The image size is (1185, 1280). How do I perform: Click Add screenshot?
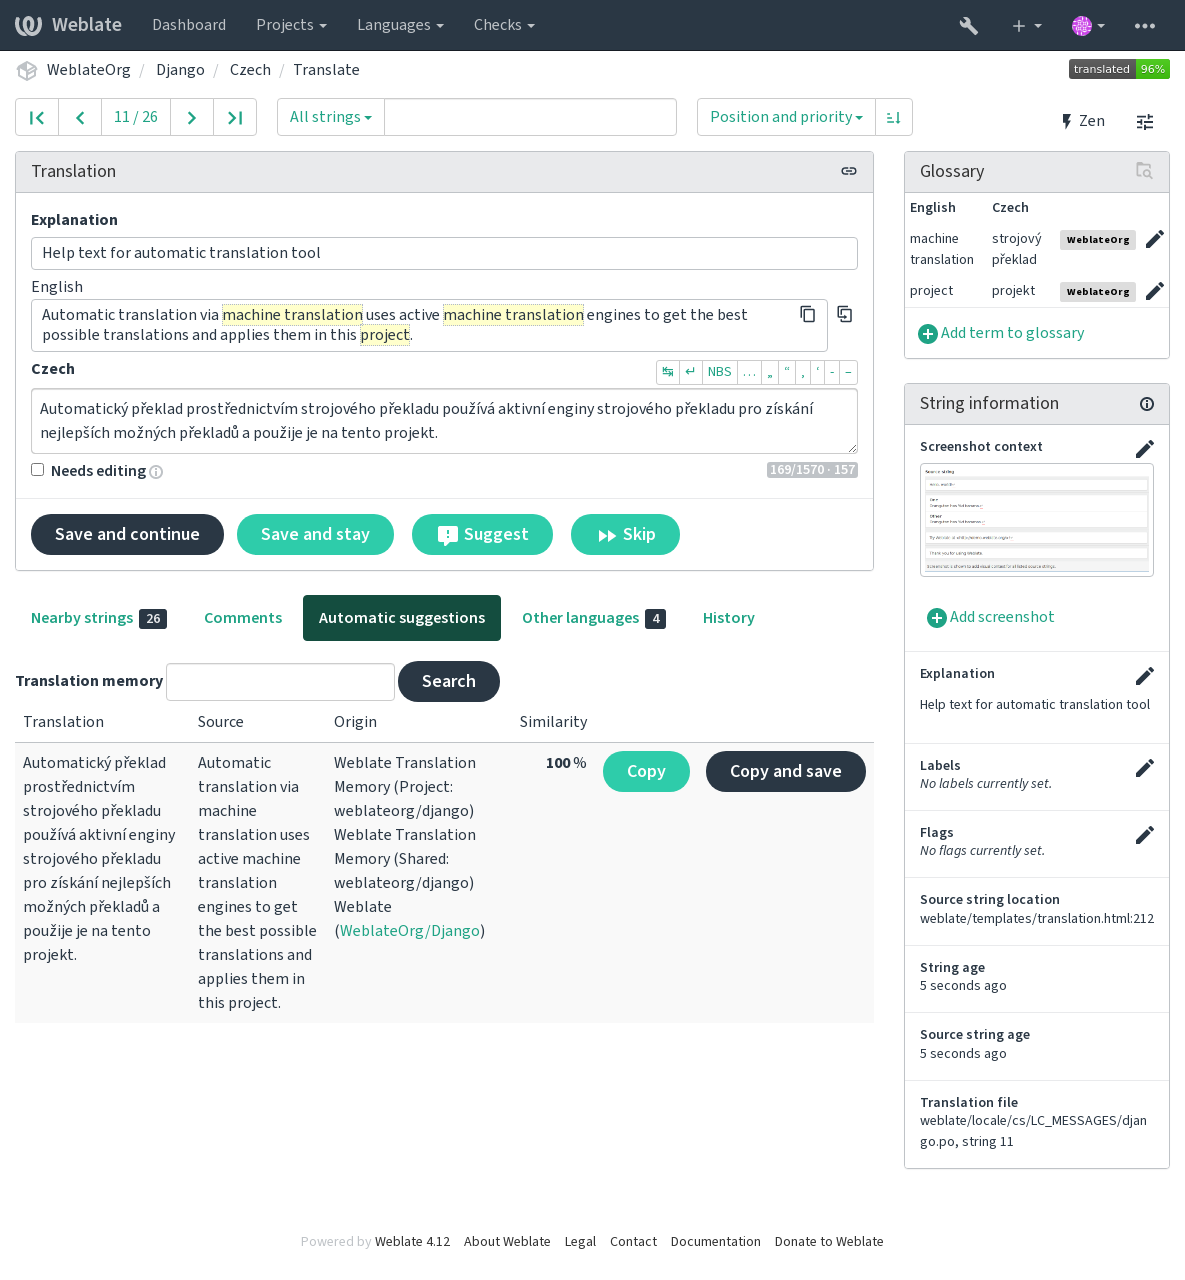click(991, 617)
